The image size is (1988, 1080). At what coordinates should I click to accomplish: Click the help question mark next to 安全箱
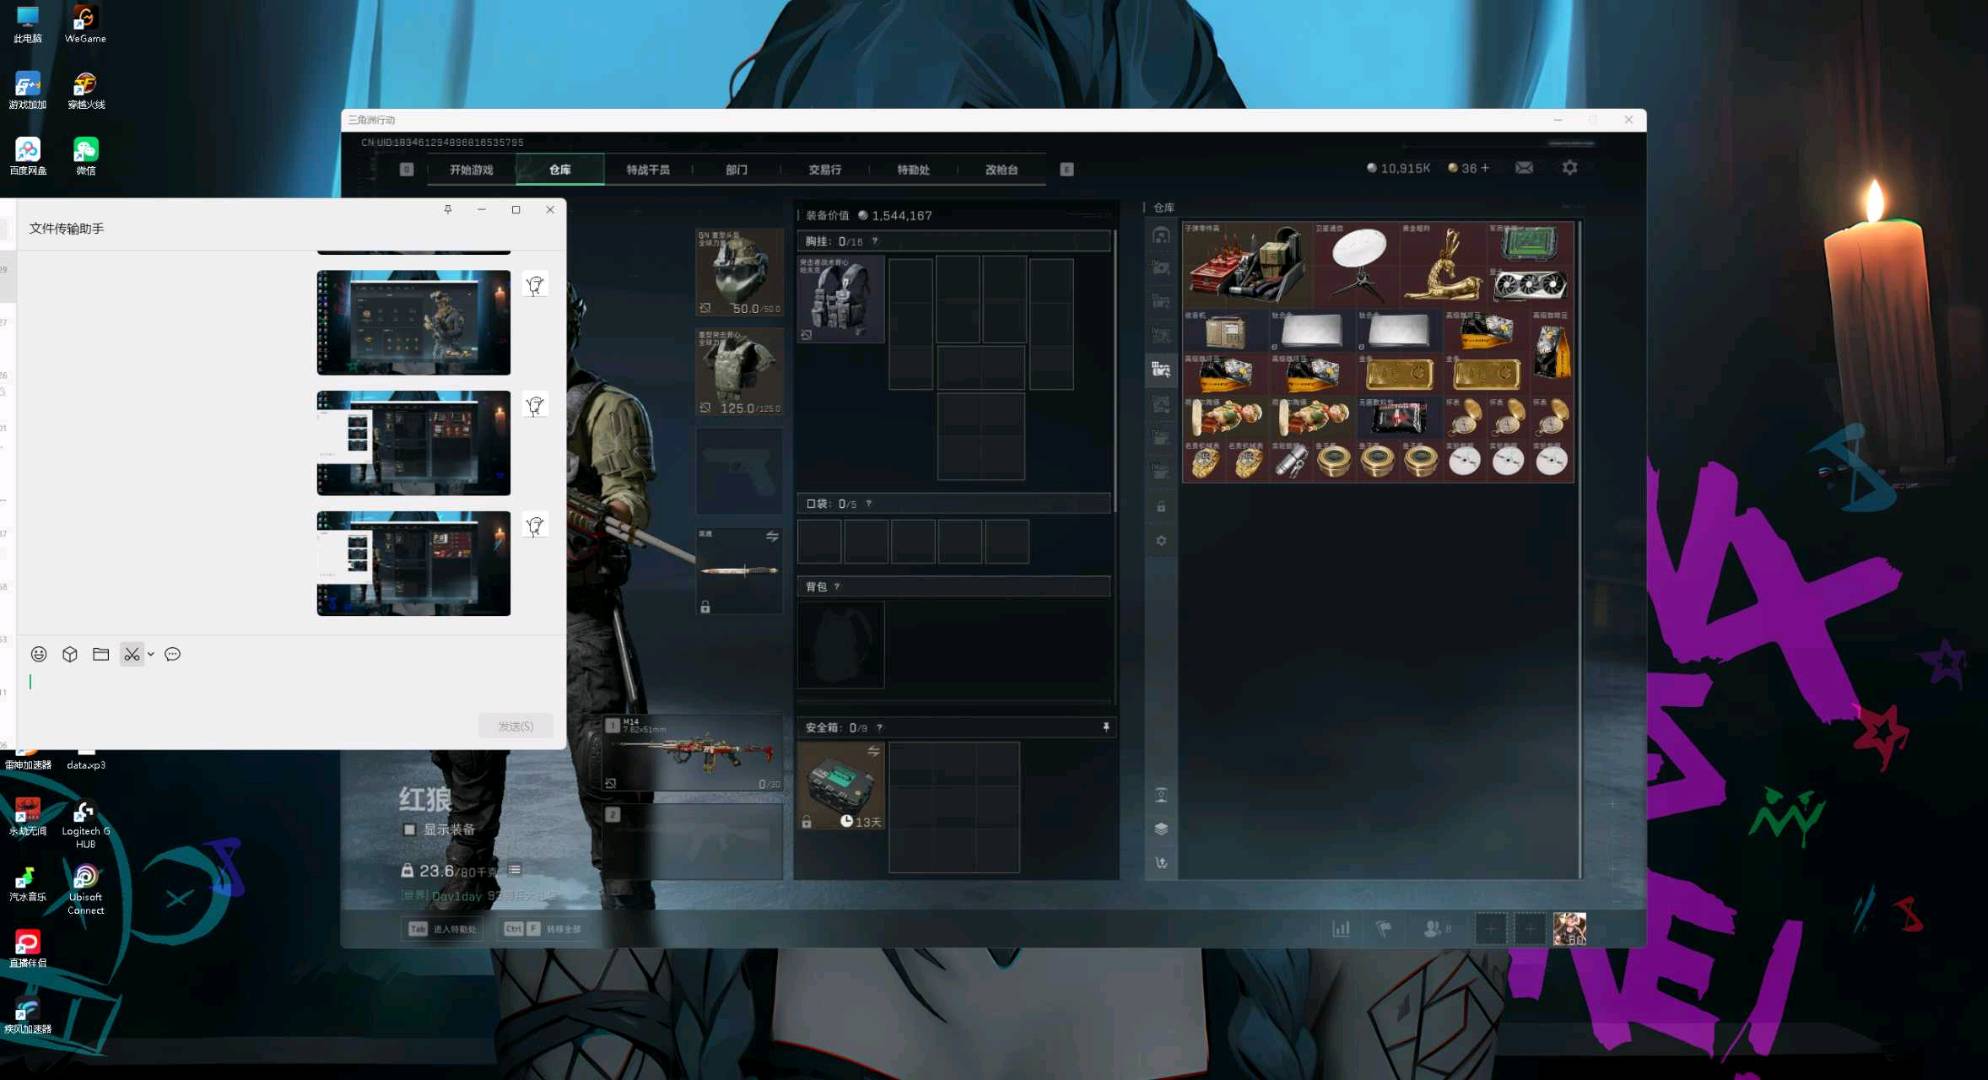[x=879, y=727]
